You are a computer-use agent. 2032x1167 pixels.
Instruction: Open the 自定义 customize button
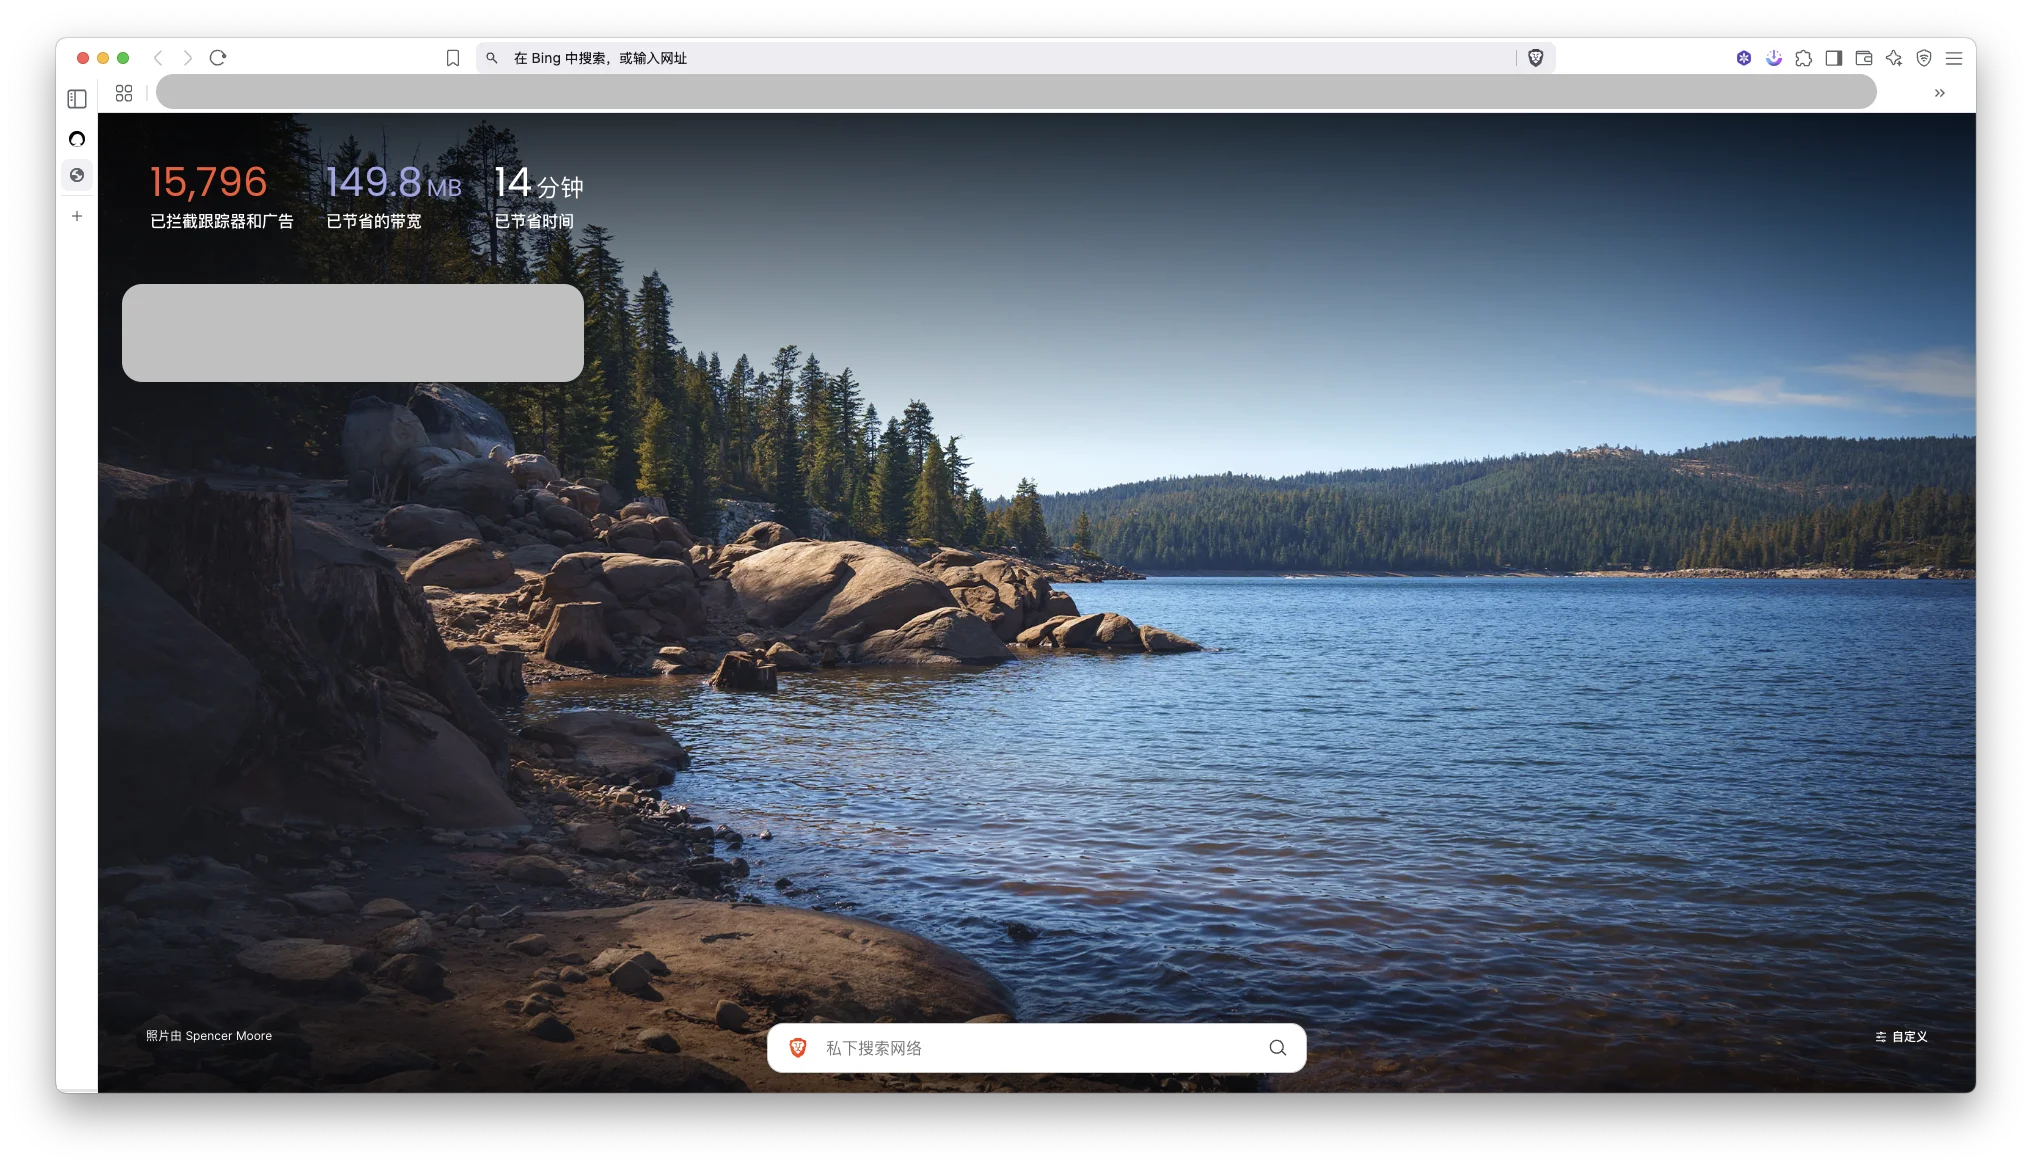click(x=1901, y=1037)
